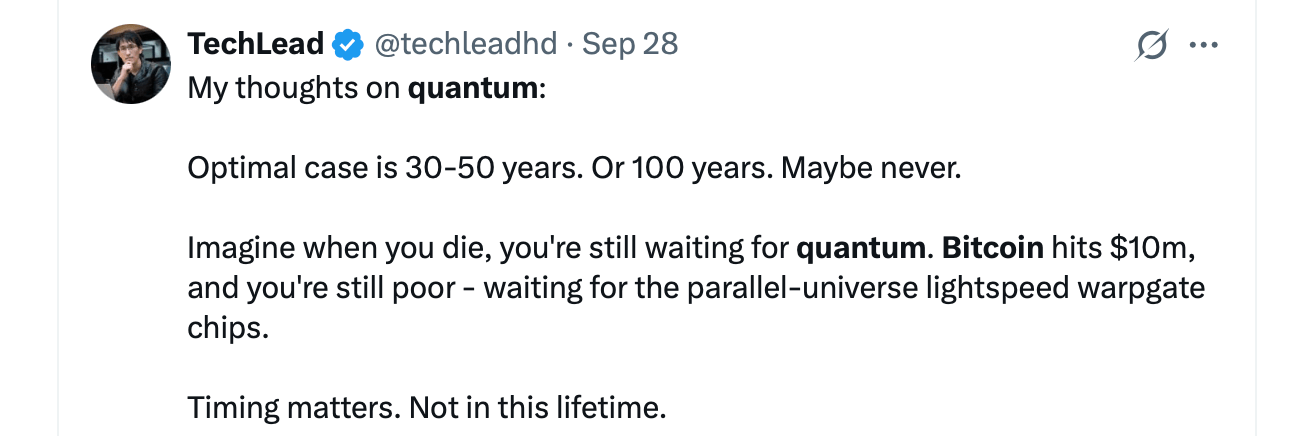1306x436 pixels.
Task: Click the bold "Bitcoin" keyword
Action: coord(992,246)
